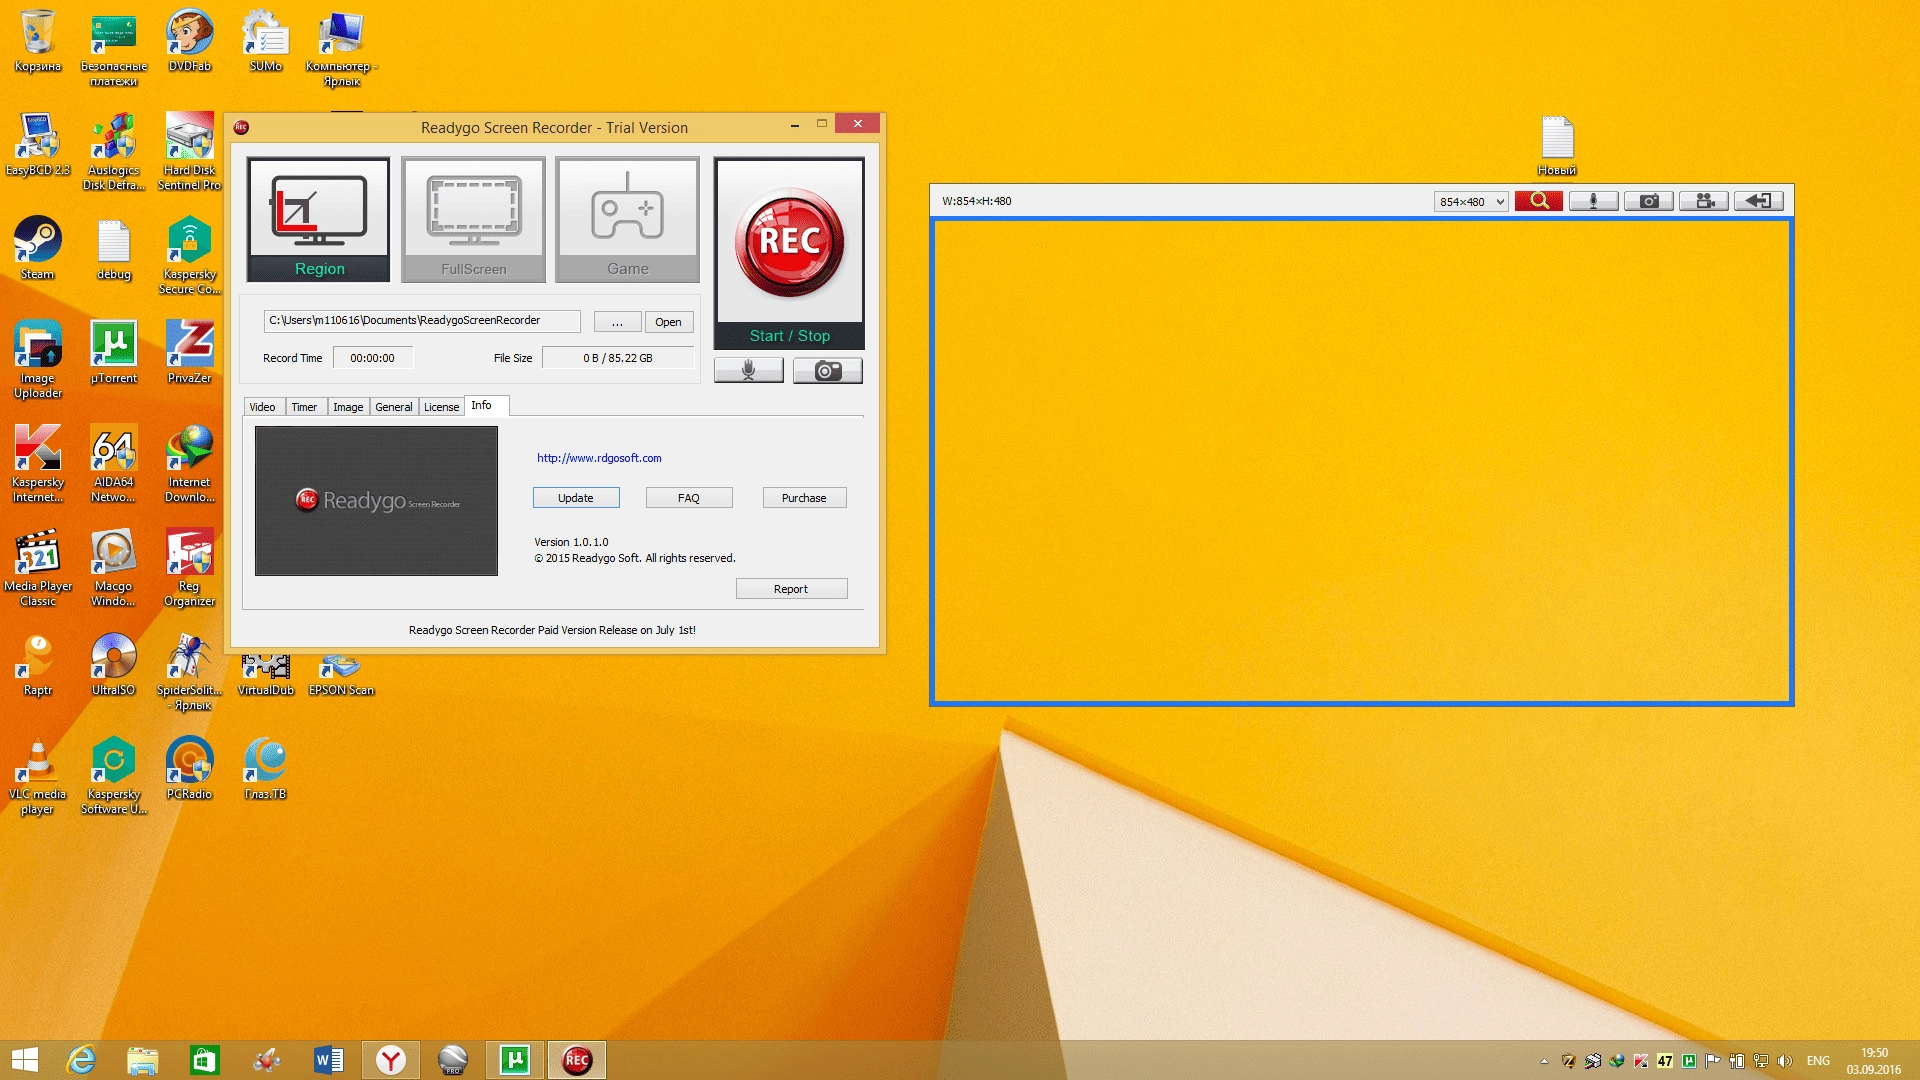Image resolution: width=1920 pixels, height=1080 pixels.
Task: Click the exit arrow button on region toolbar
Action: tap(1759, 201)
